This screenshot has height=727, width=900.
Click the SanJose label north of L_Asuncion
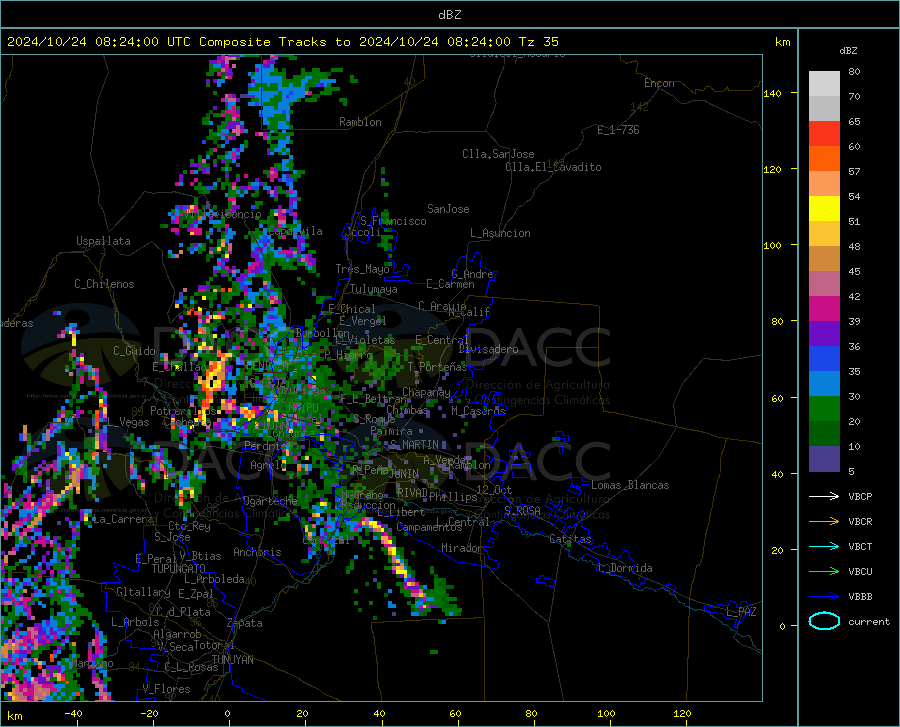pyautogui.click(x=448, y=209)
